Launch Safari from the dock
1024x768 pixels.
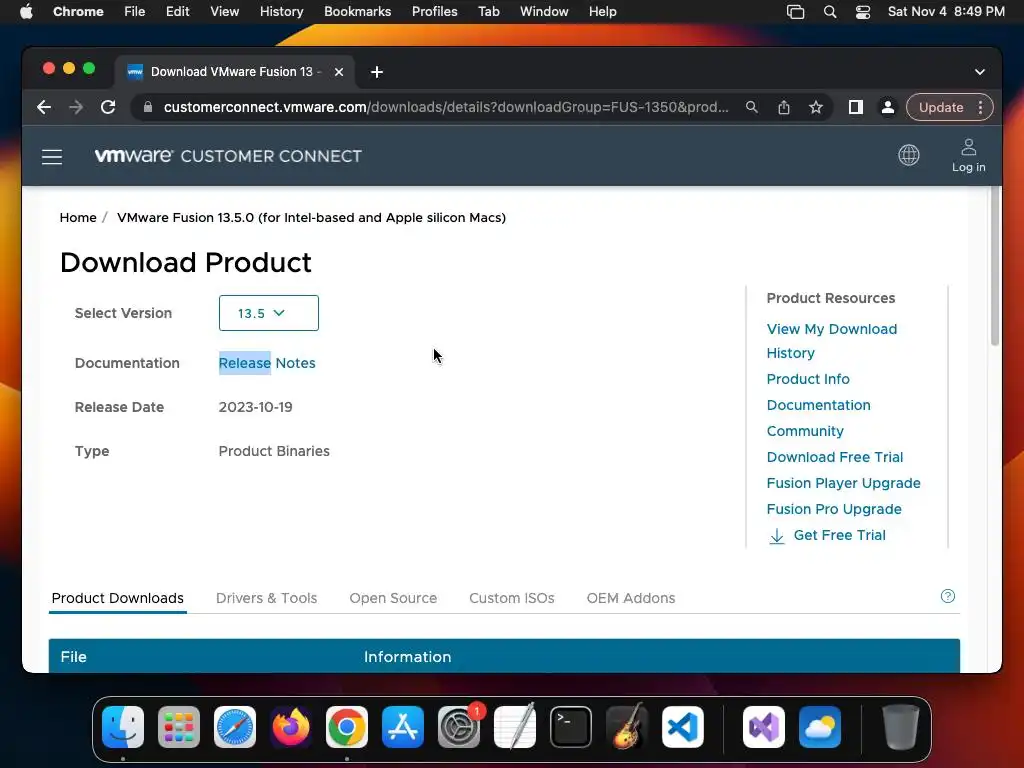(235, 727)
